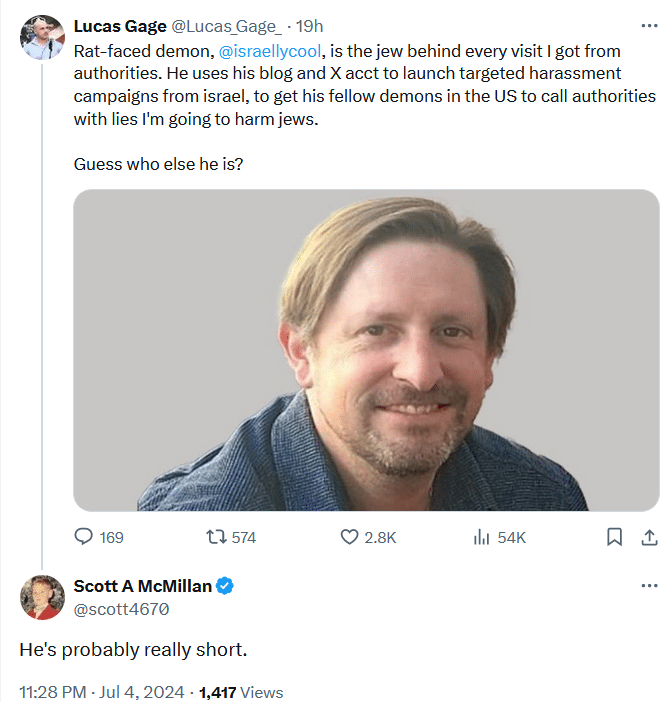The height and width of the screenshot is (702, 672).
Task: Open the 19h timestamp link
Action: pos(309,26)
